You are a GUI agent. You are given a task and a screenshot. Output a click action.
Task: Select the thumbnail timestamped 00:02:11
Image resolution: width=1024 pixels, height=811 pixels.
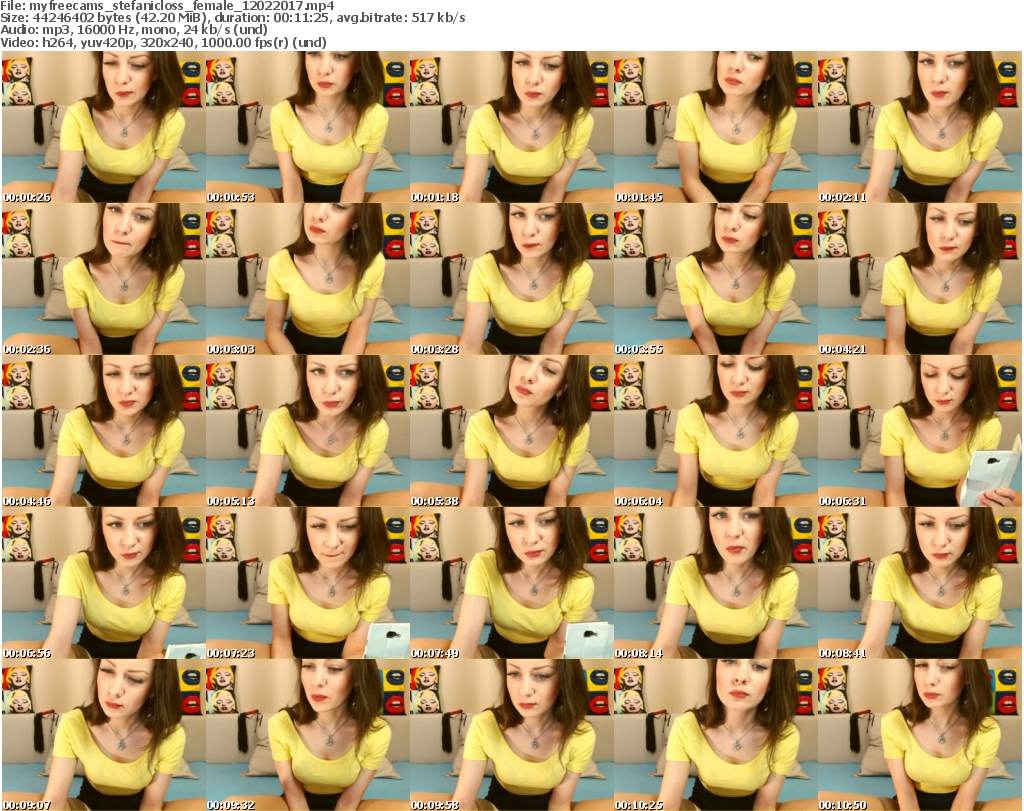[x=920, y=127]
